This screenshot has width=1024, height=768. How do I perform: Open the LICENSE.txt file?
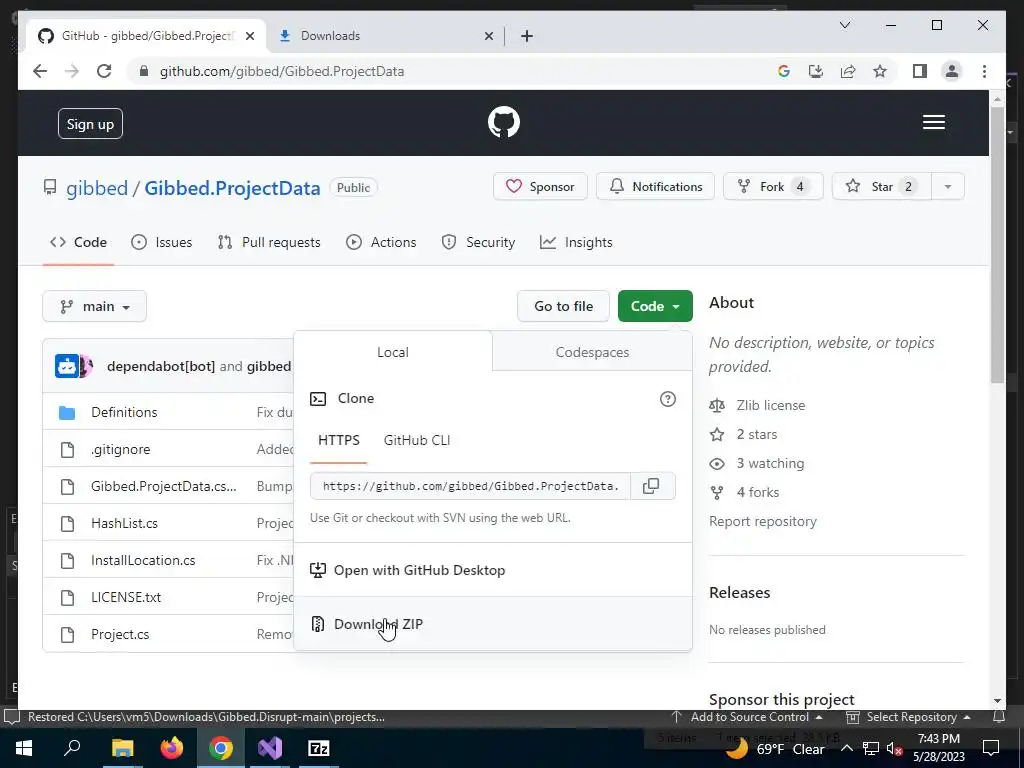[x=126, y=597]
